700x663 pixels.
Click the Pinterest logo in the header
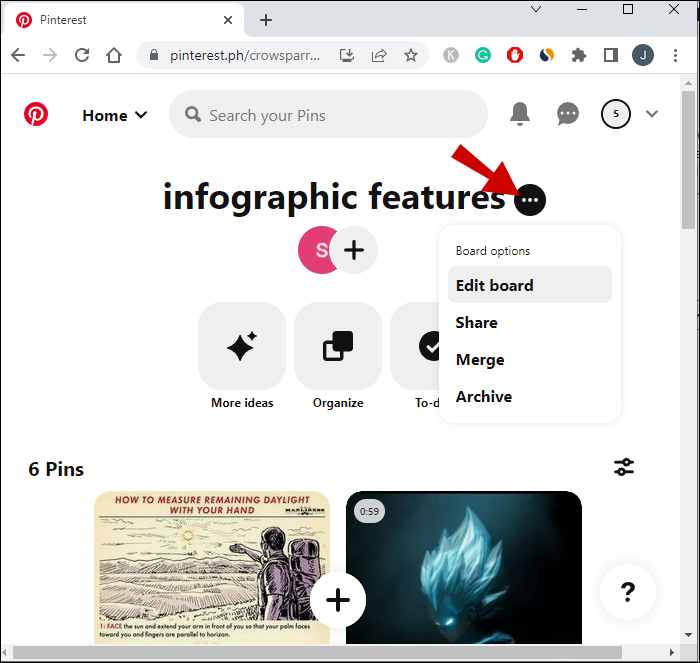tap(36, 114)
